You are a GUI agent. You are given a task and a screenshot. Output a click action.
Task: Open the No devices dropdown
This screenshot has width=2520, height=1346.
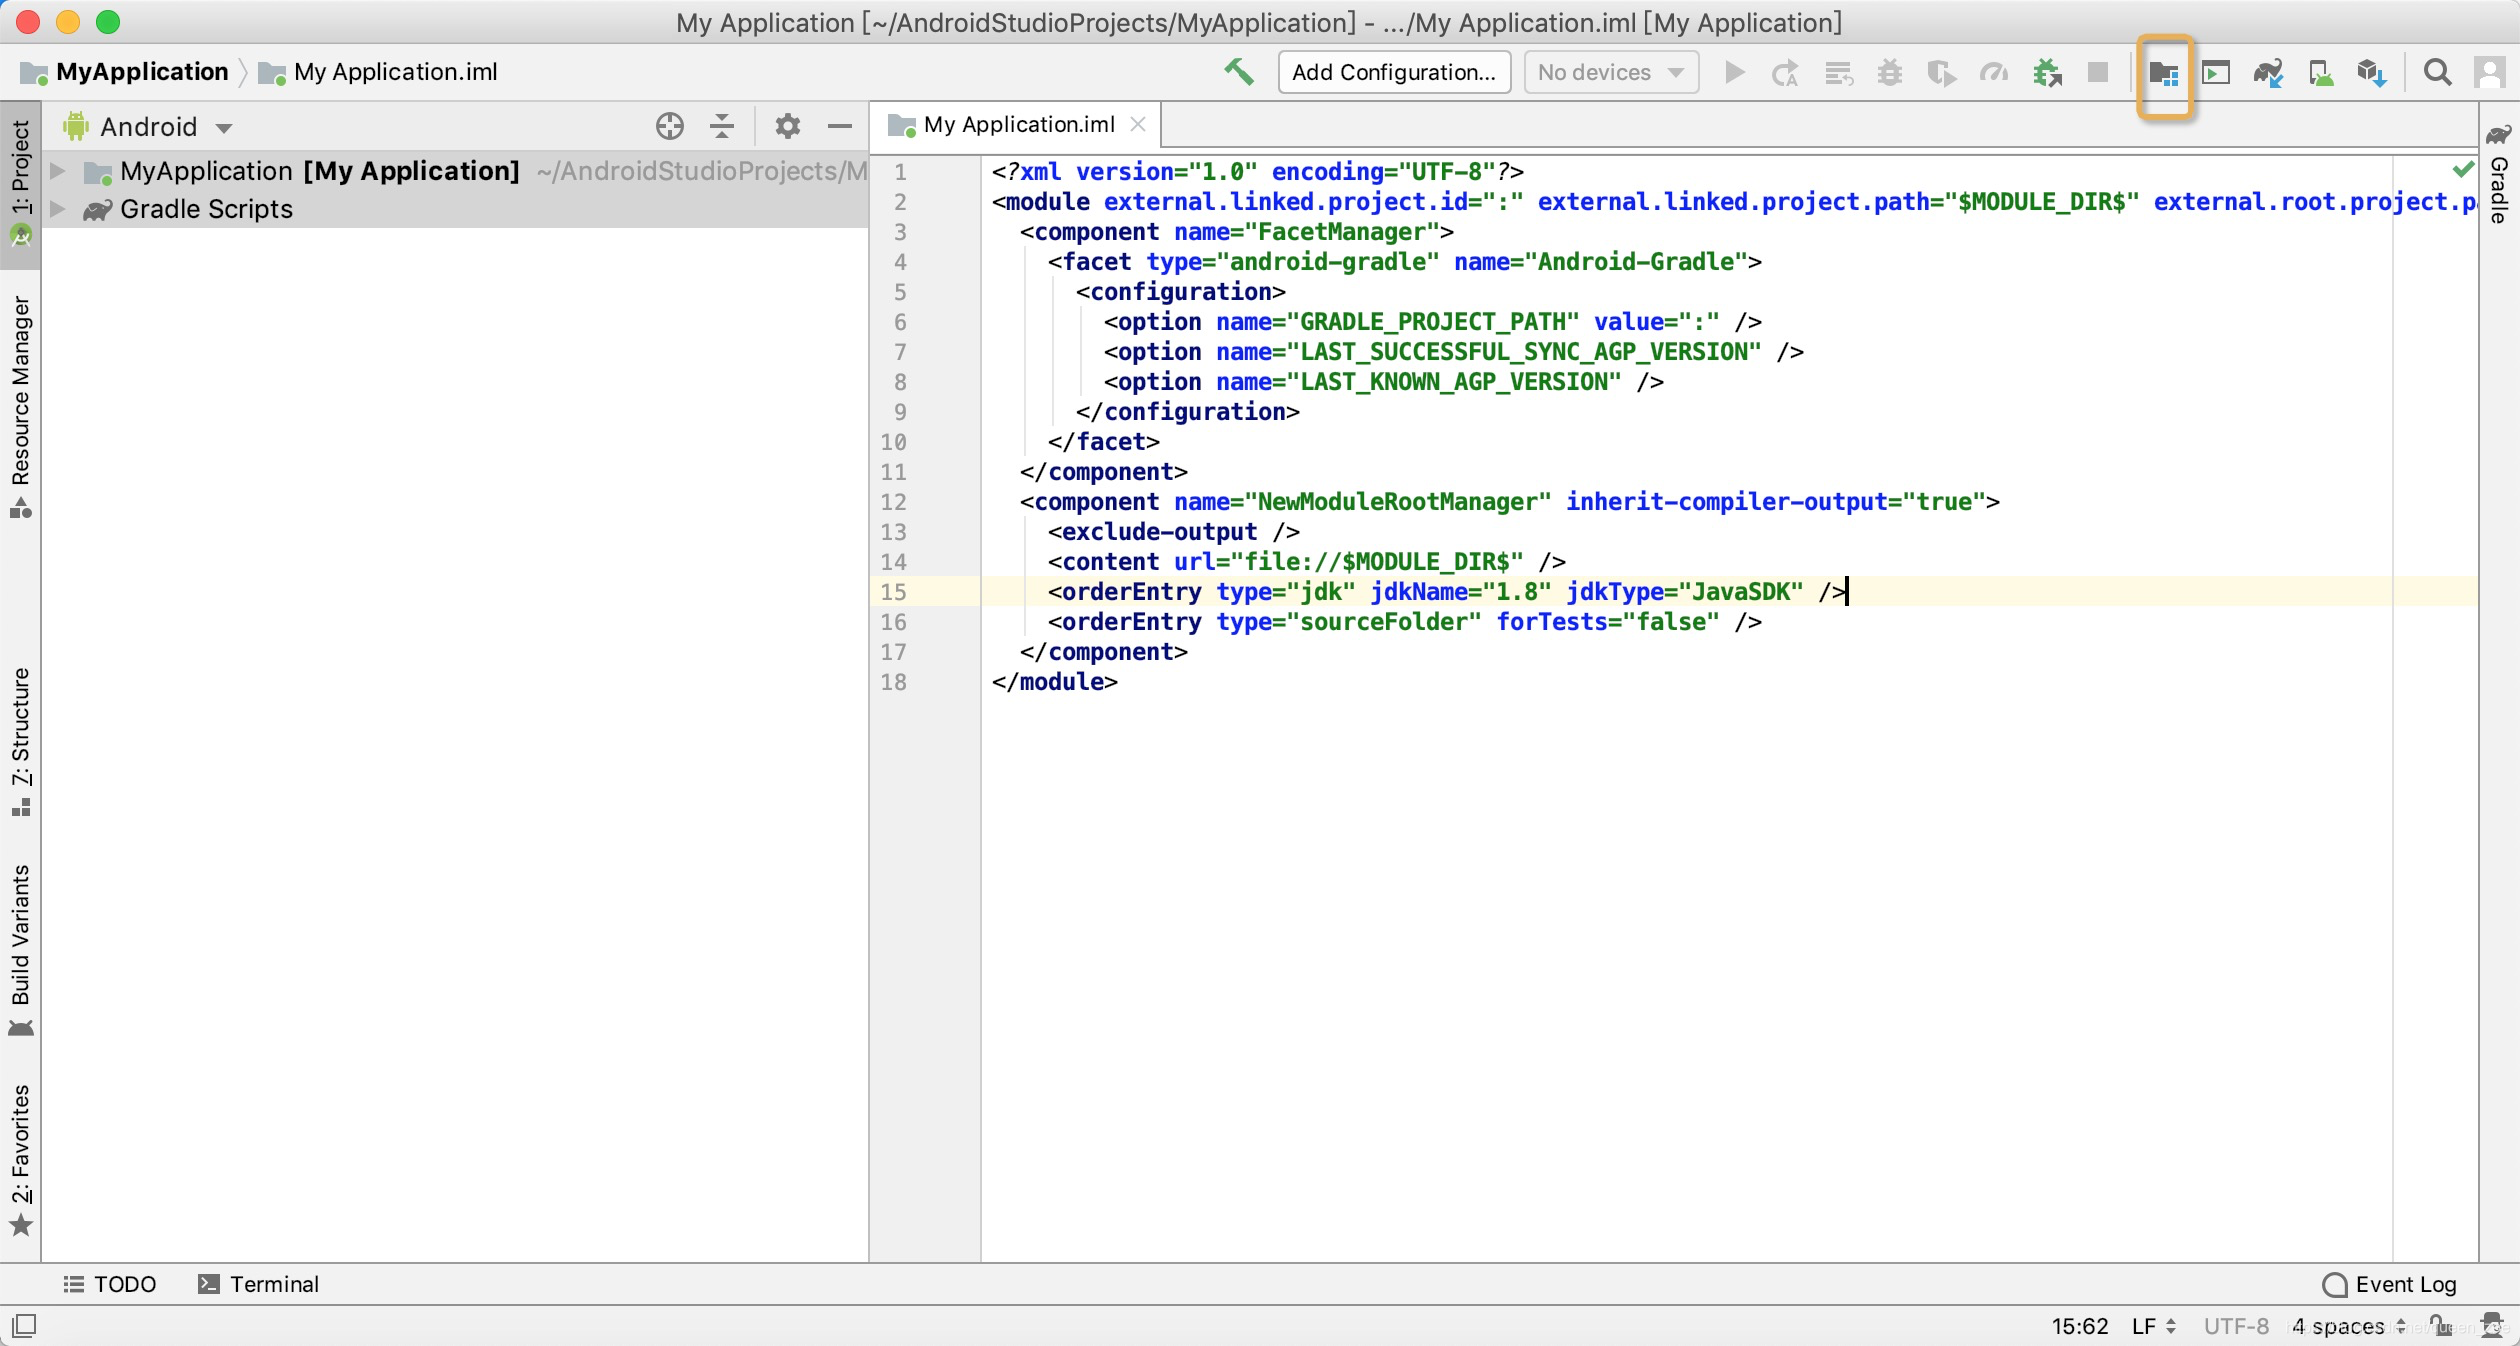(1610, 72)
